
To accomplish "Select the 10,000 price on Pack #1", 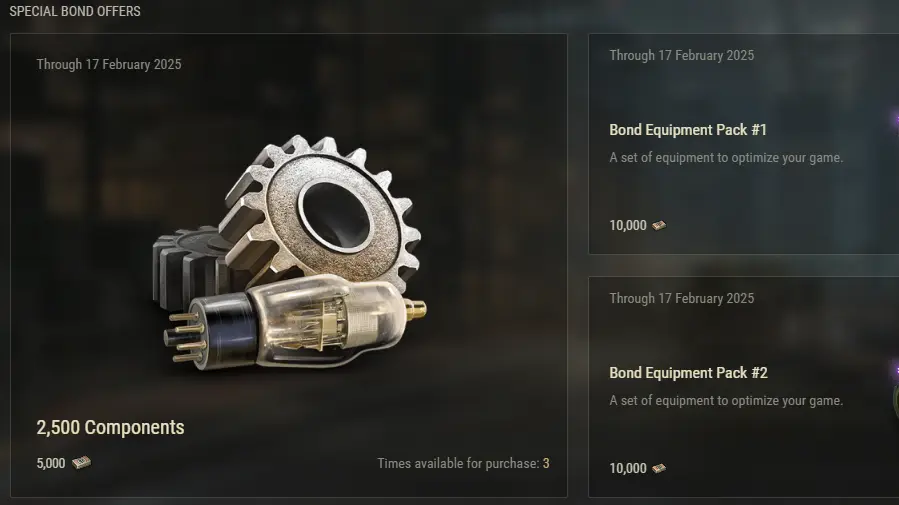I will 628,225.
